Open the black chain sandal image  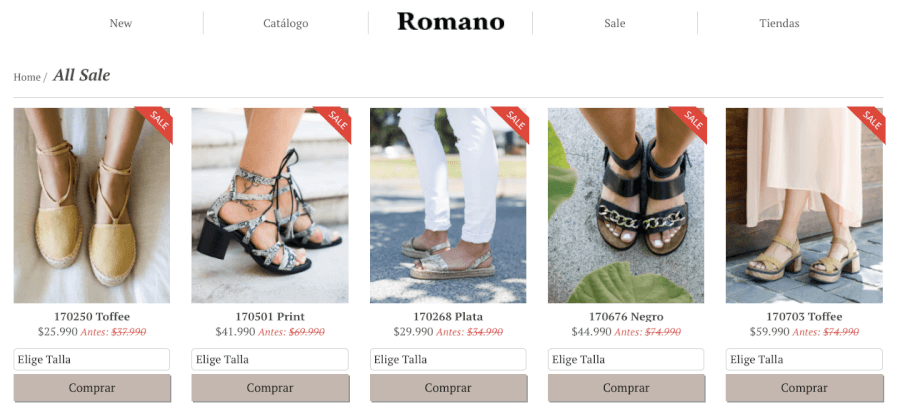[626, 205]
